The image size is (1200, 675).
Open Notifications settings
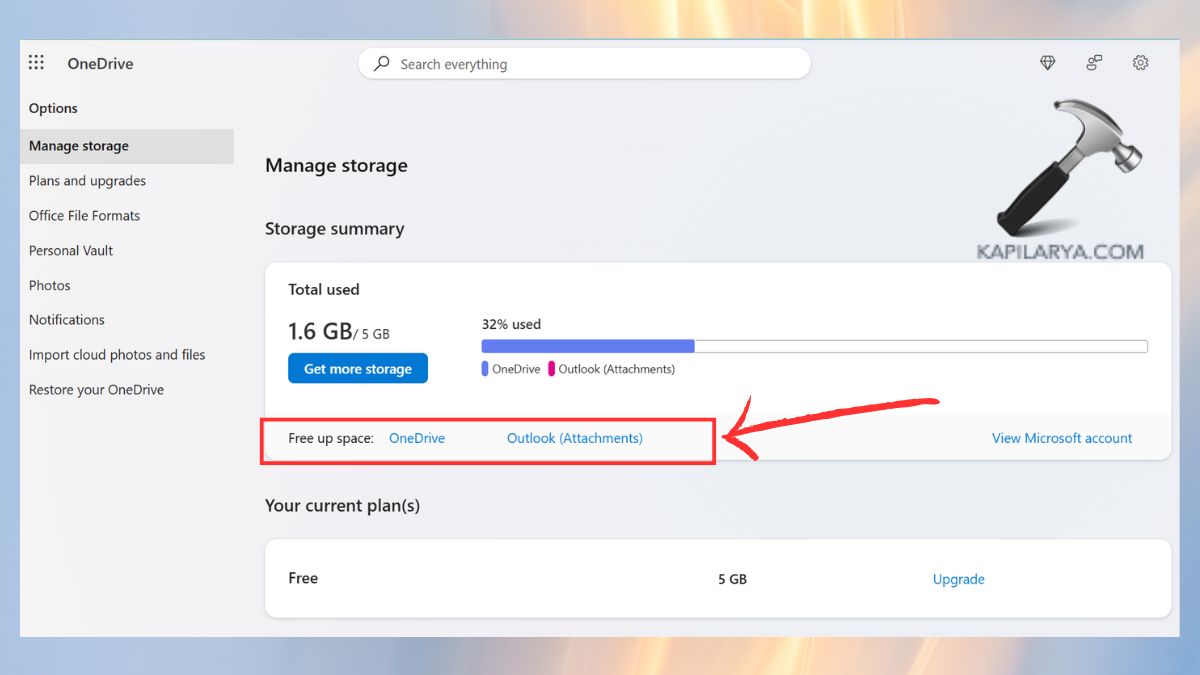pyautogui.click(x=66, y=319)
